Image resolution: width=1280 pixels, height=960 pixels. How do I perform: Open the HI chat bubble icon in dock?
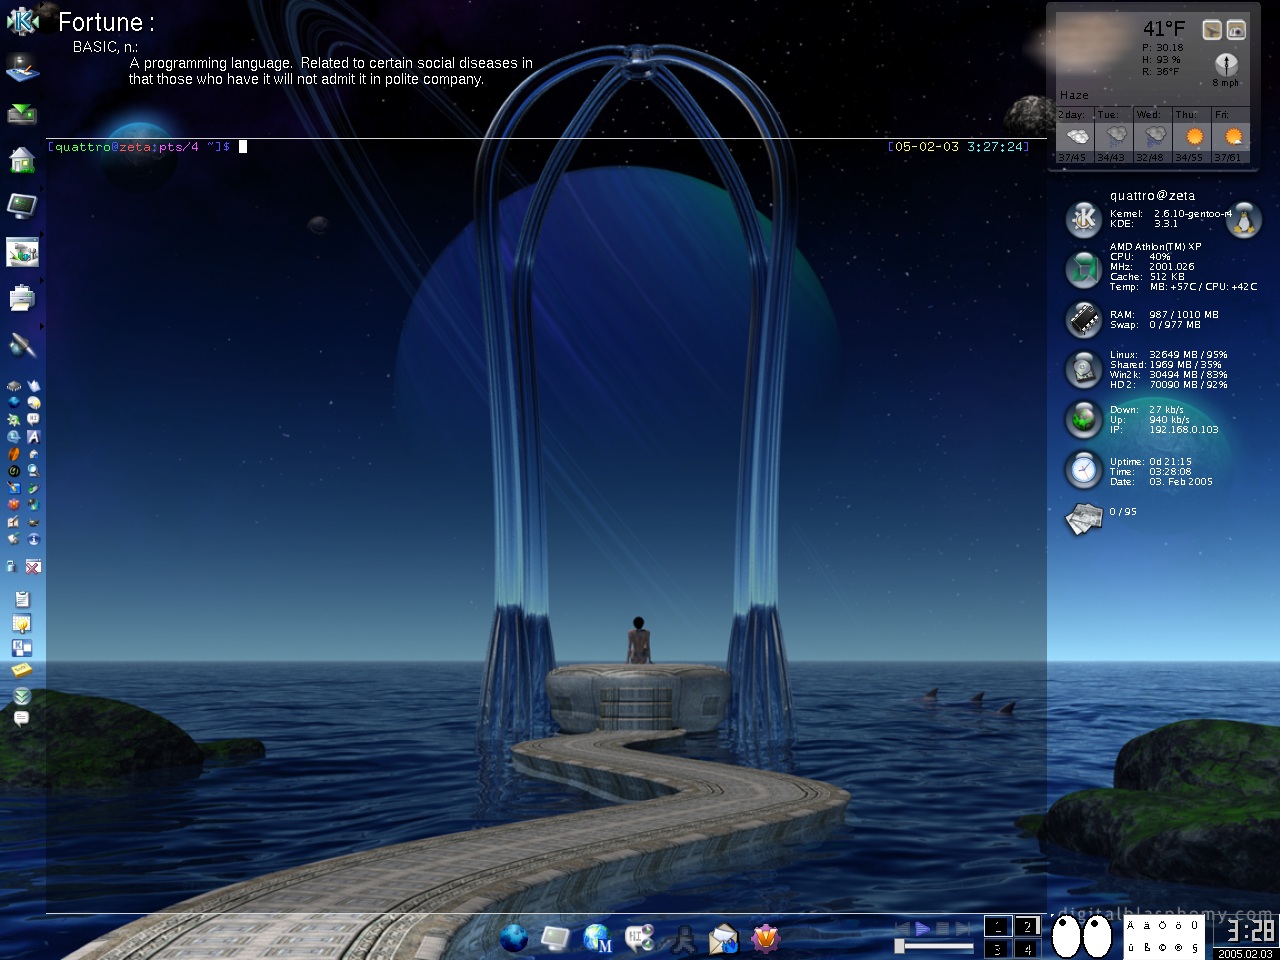640,938
